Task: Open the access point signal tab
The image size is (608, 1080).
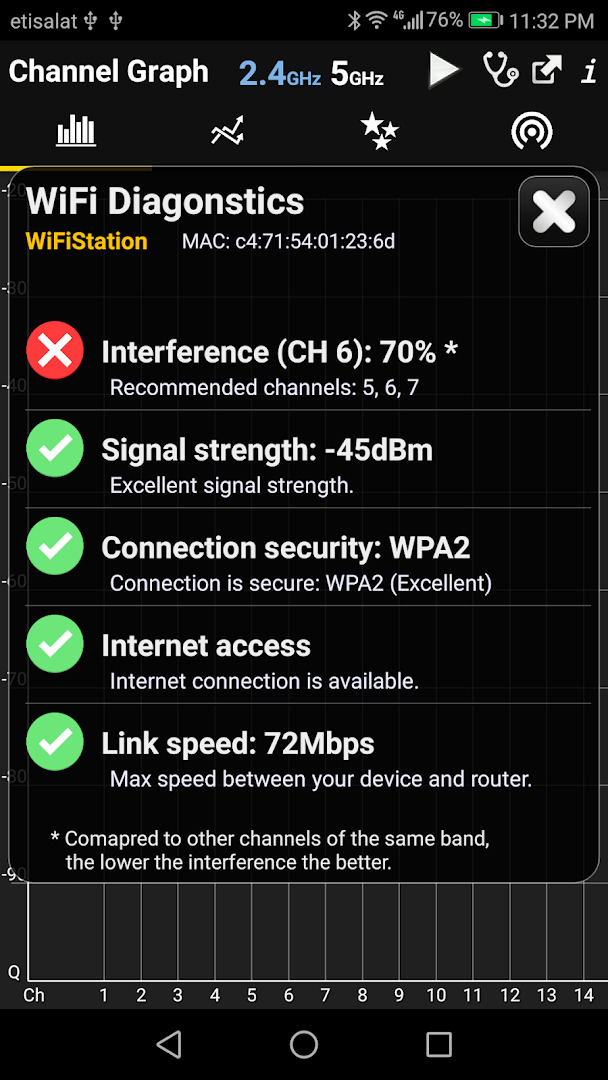Action: (x=532, y=131)
